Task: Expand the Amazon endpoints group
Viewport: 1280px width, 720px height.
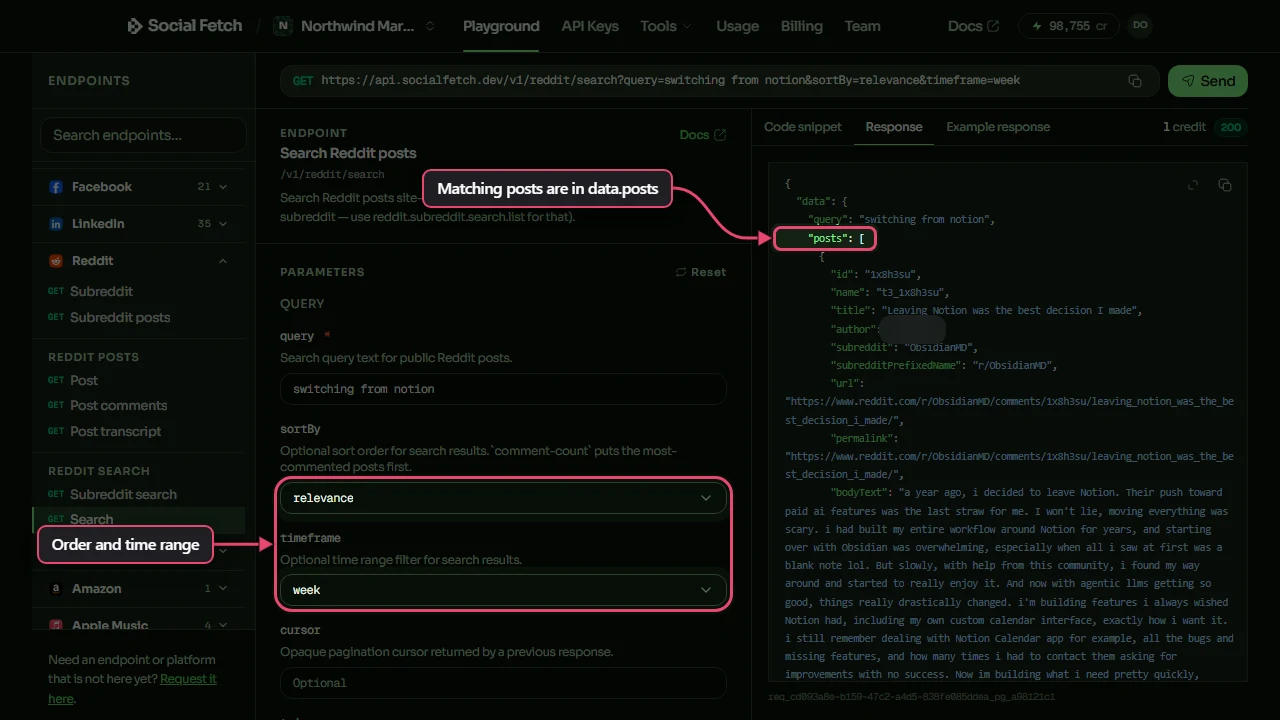Action: tap(223, 589)
